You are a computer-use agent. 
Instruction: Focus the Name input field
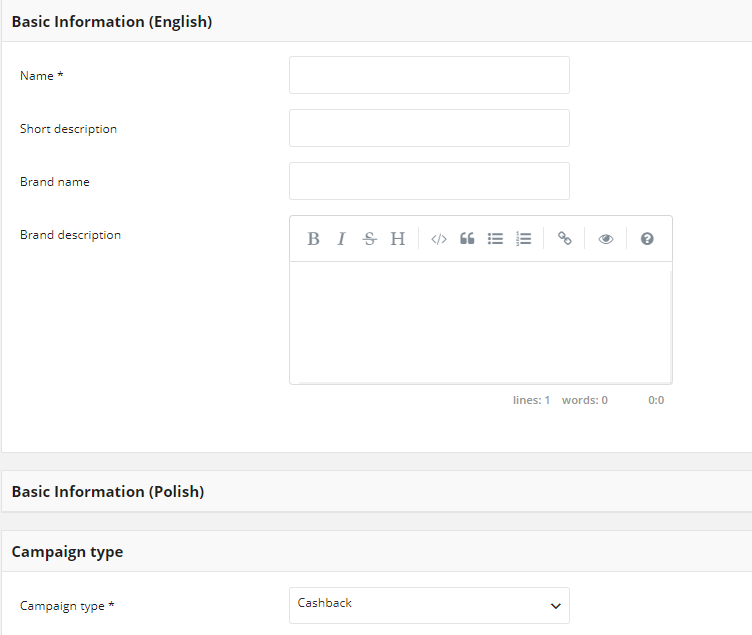[429, 75]
